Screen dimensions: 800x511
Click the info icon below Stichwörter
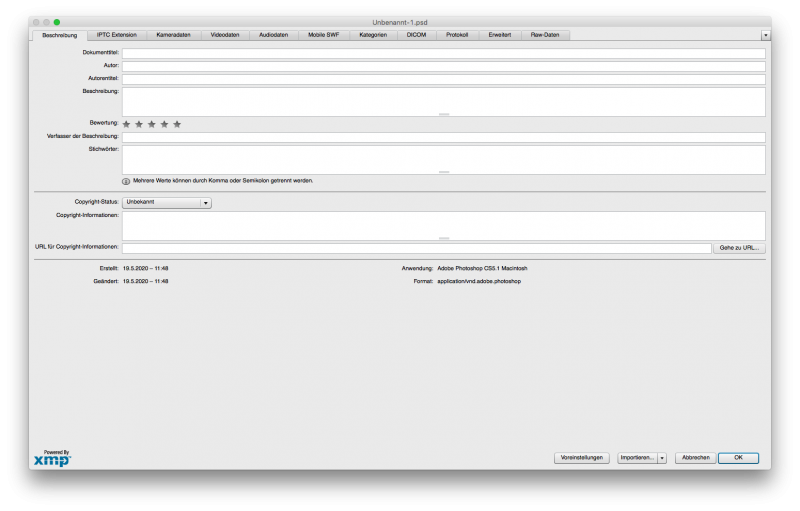coord(126,181)
